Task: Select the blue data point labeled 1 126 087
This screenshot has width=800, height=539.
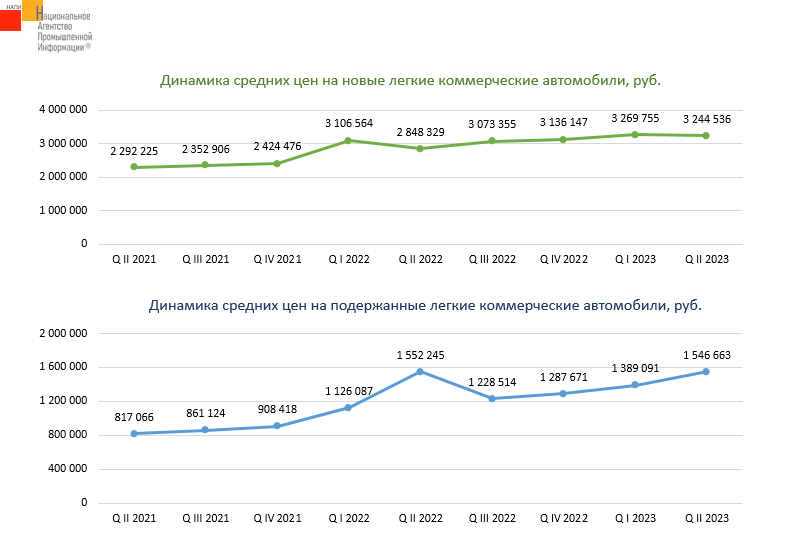Action: [349, 407]
